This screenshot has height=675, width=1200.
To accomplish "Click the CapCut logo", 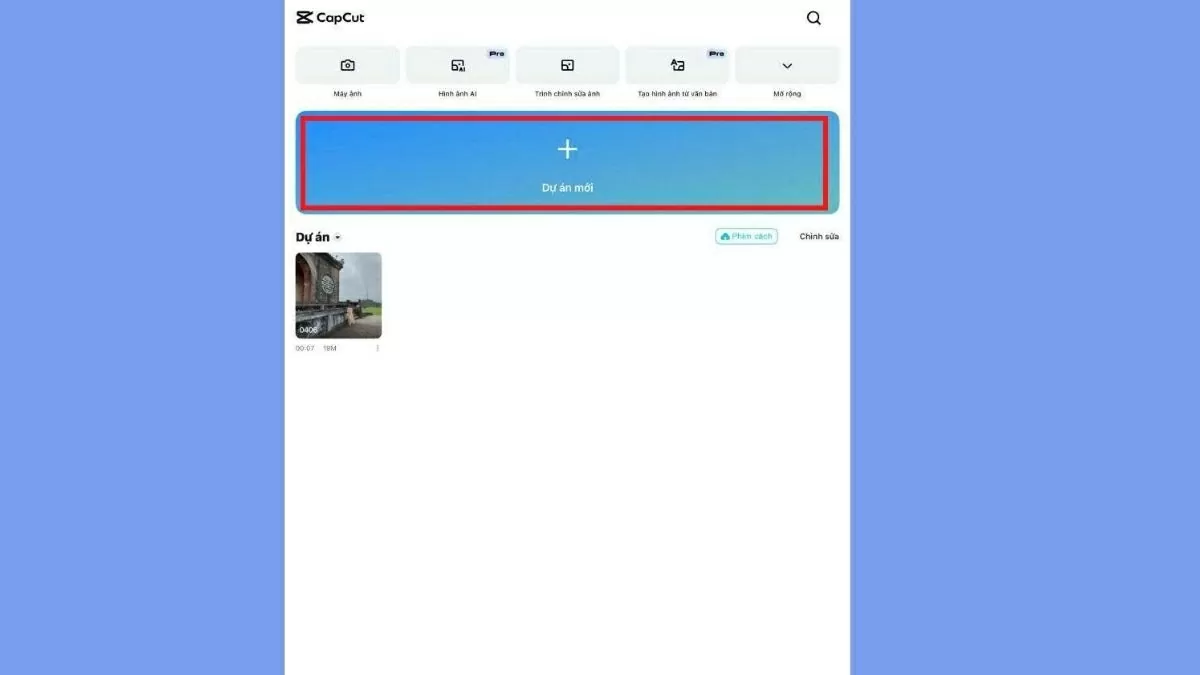I will tap(331, 18).
